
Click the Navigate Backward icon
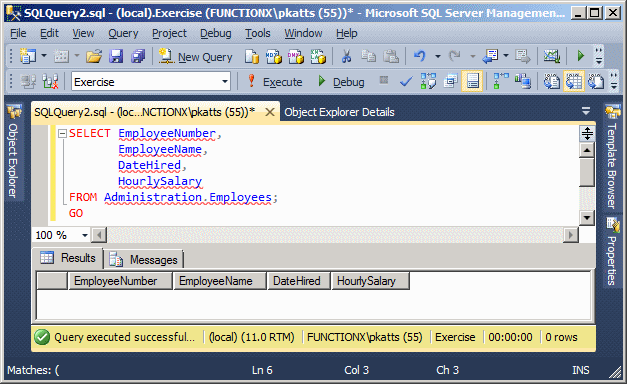490,56
